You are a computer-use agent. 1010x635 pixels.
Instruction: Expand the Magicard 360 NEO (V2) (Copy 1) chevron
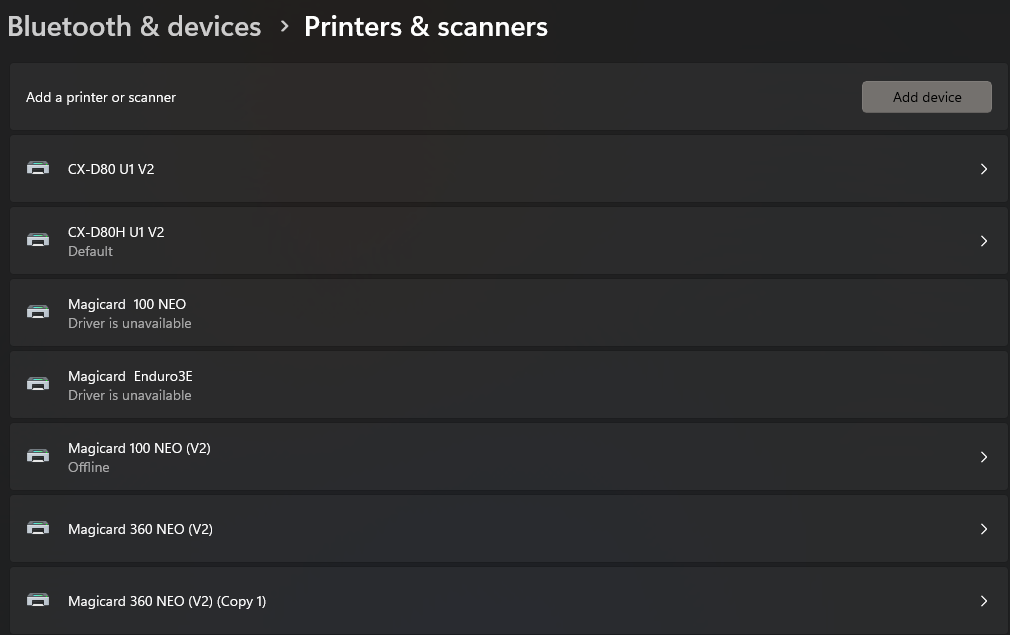pyautogui.click(x=984, y=601)
